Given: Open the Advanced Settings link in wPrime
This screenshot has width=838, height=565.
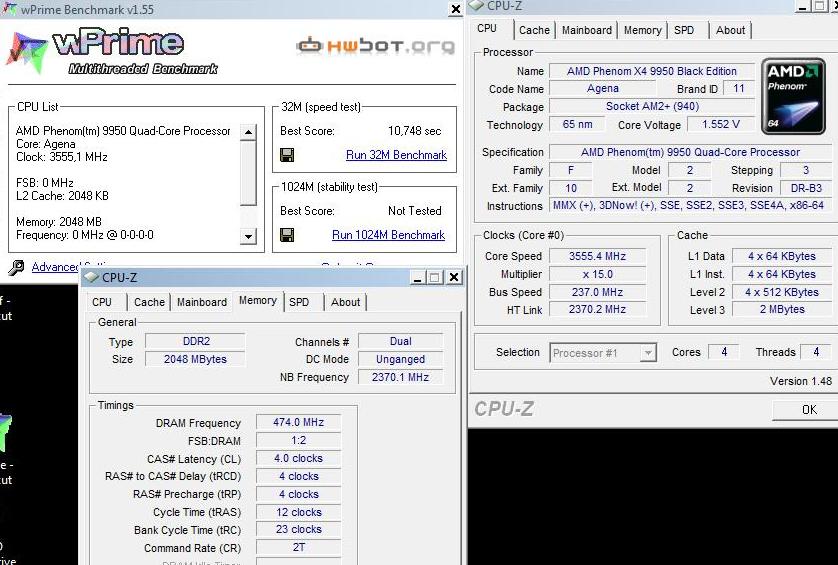Looking at the screenshot, I should pos(55,267).
